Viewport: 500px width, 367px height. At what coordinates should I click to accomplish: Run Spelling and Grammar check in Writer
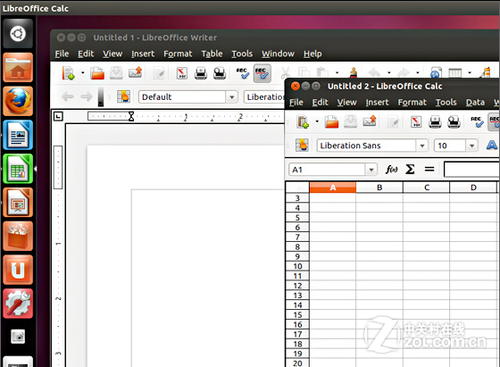click(x=243, y=73)
